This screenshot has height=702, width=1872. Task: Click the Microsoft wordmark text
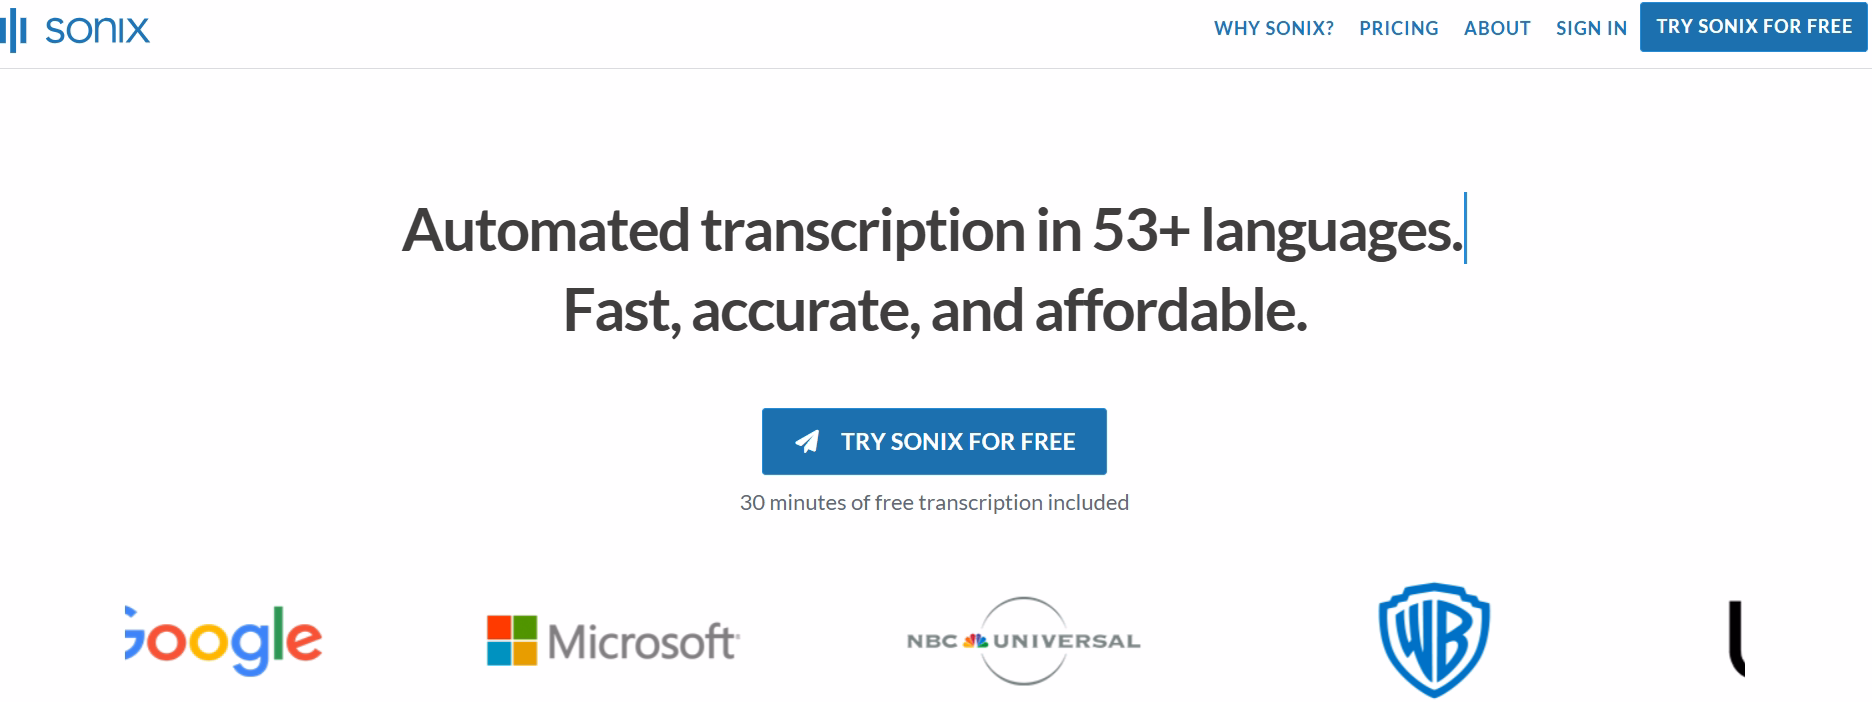(x=643, y=642)
